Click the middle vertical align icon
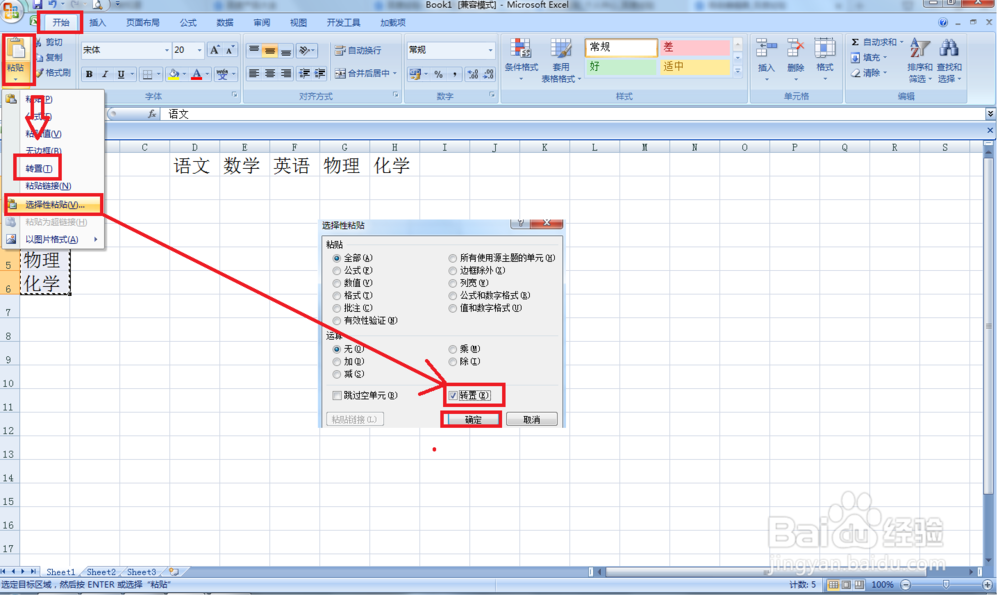 coord(270,50)
